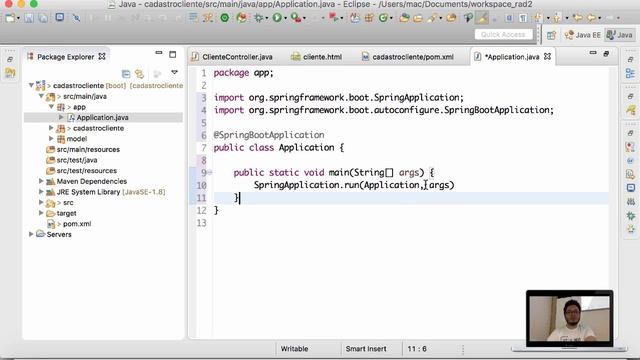Click the webcam video thumbnail
This screenshot has height=360, width=640.
[569, 318]
